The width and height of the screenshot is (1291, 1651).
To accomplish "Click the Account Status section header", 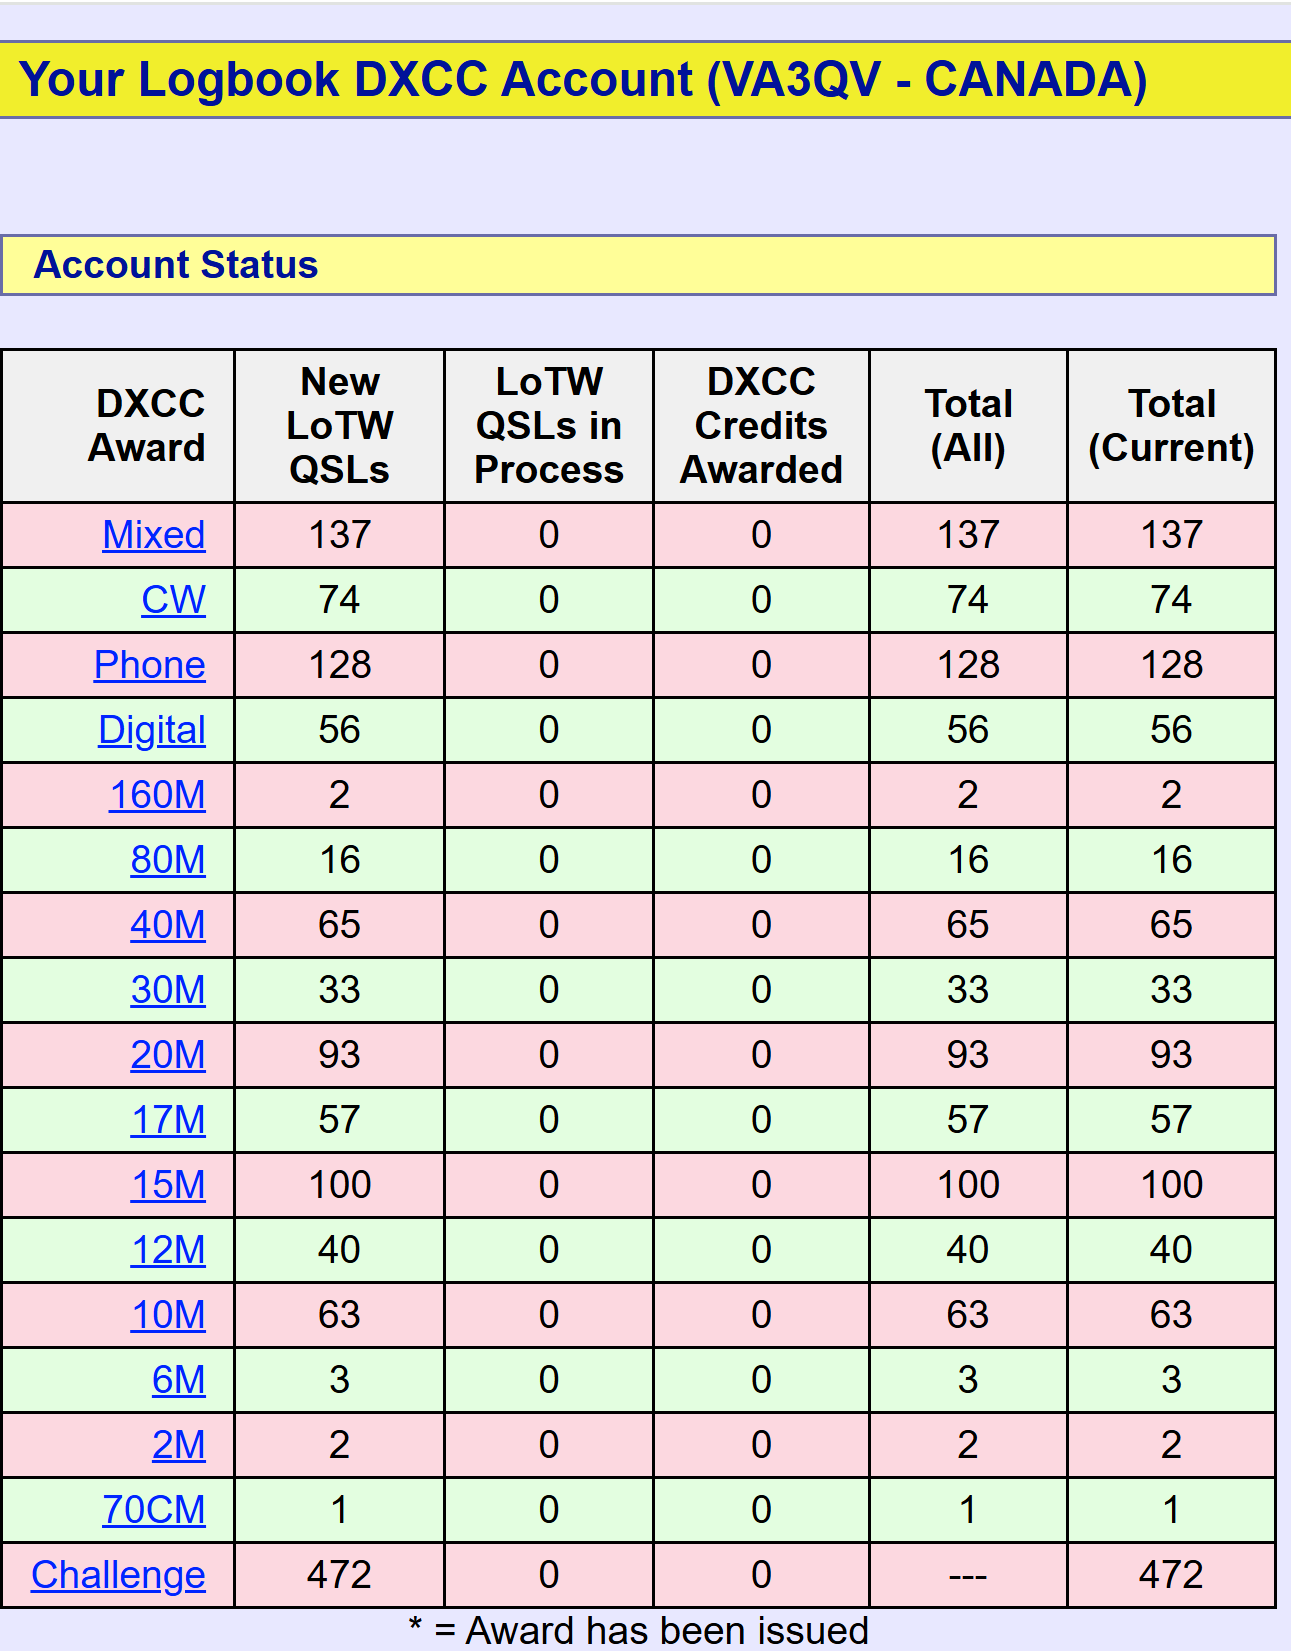I will 638,265.
